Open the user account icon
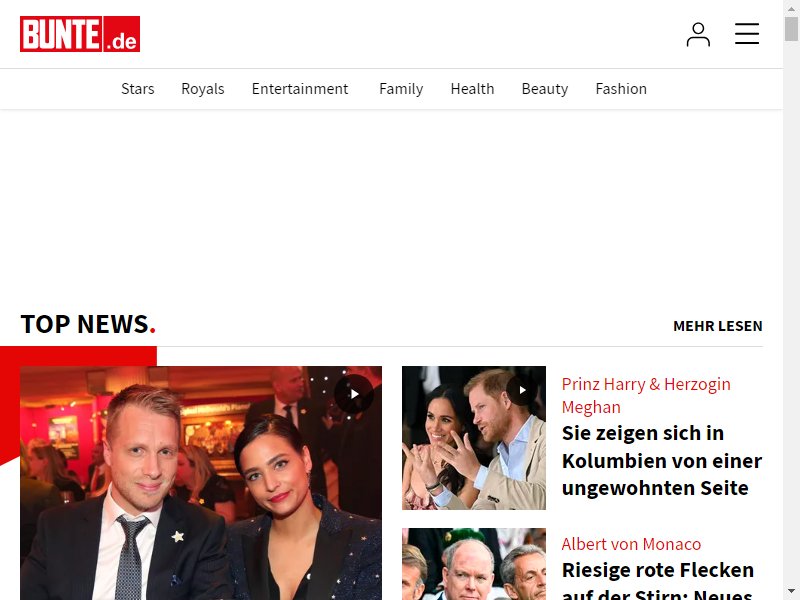This screenshot has height=600, width=800. (x=698, y=34)
